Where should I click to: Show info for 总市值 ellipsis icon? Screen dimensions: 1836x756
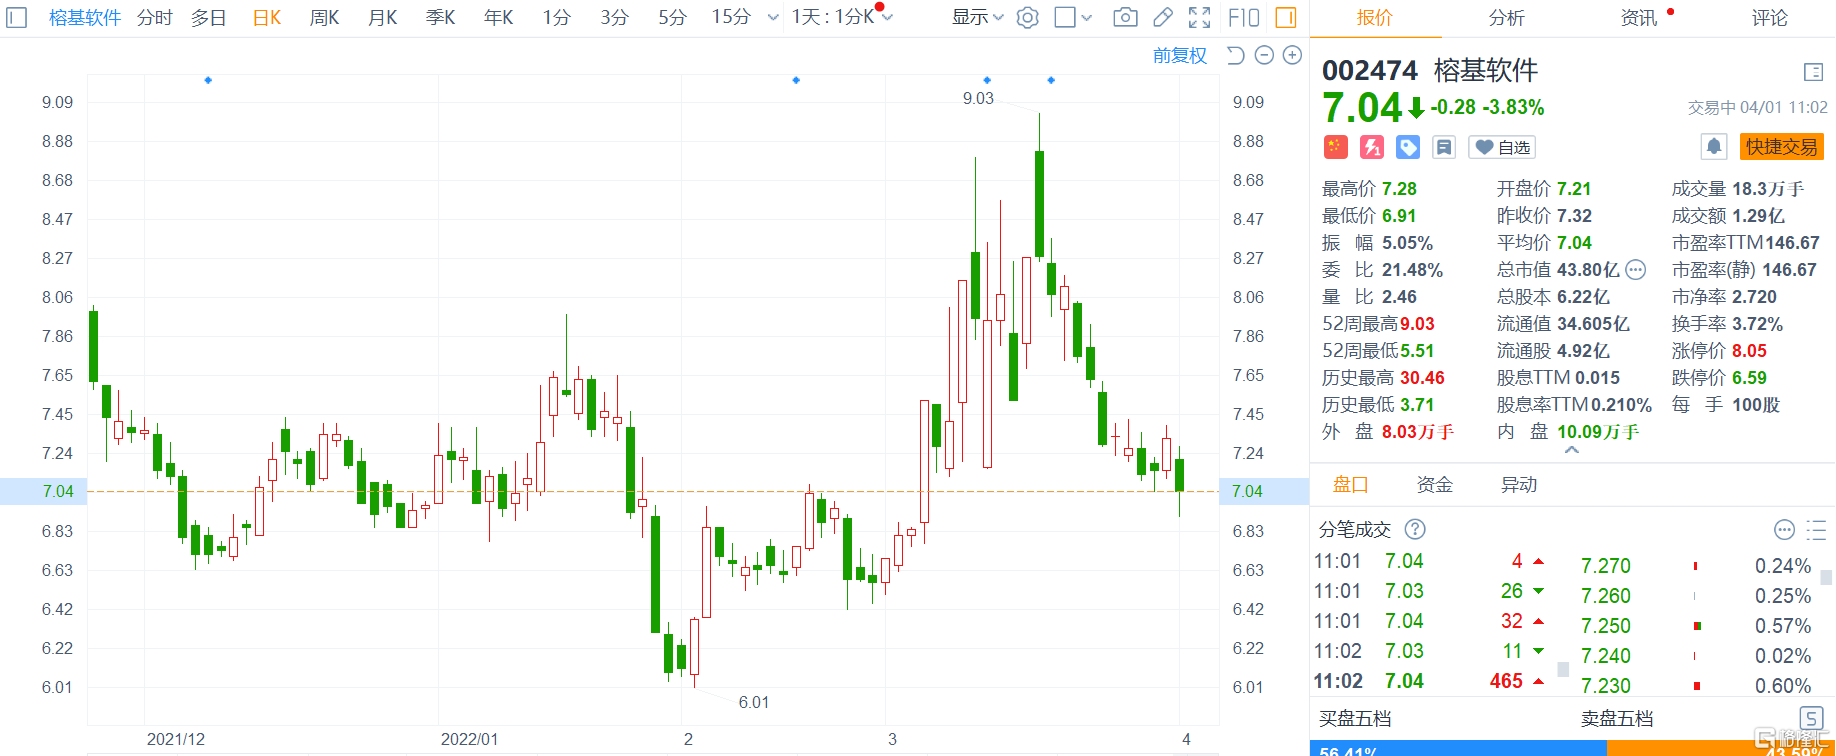(1636, 269)
